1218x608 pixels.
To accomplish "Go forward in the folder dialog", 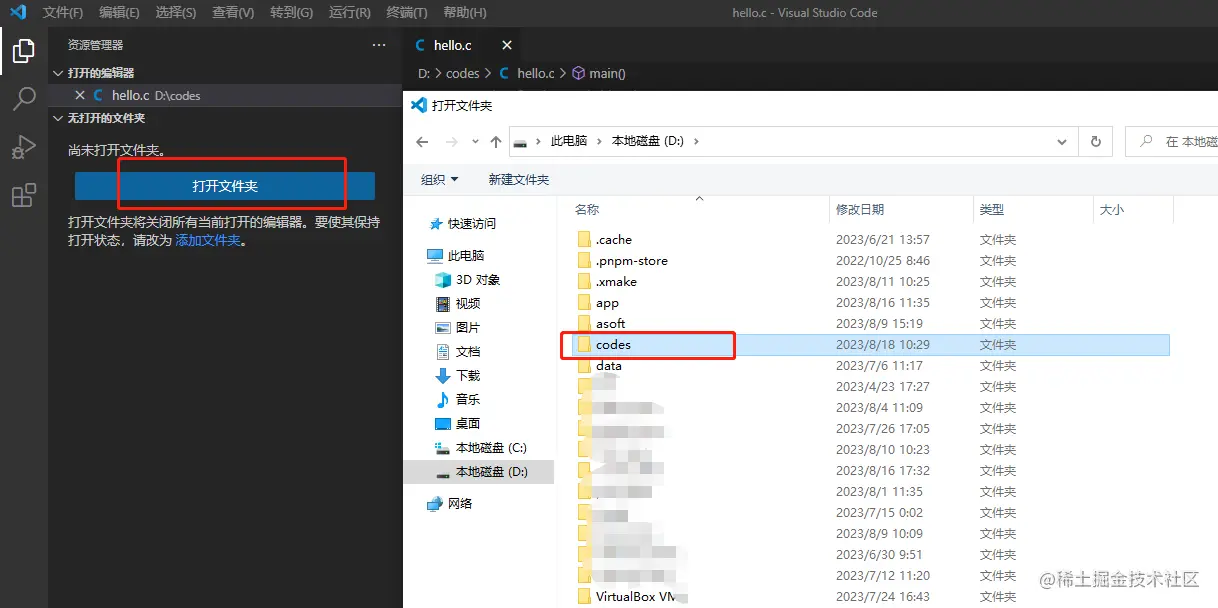I will (452, 142).
